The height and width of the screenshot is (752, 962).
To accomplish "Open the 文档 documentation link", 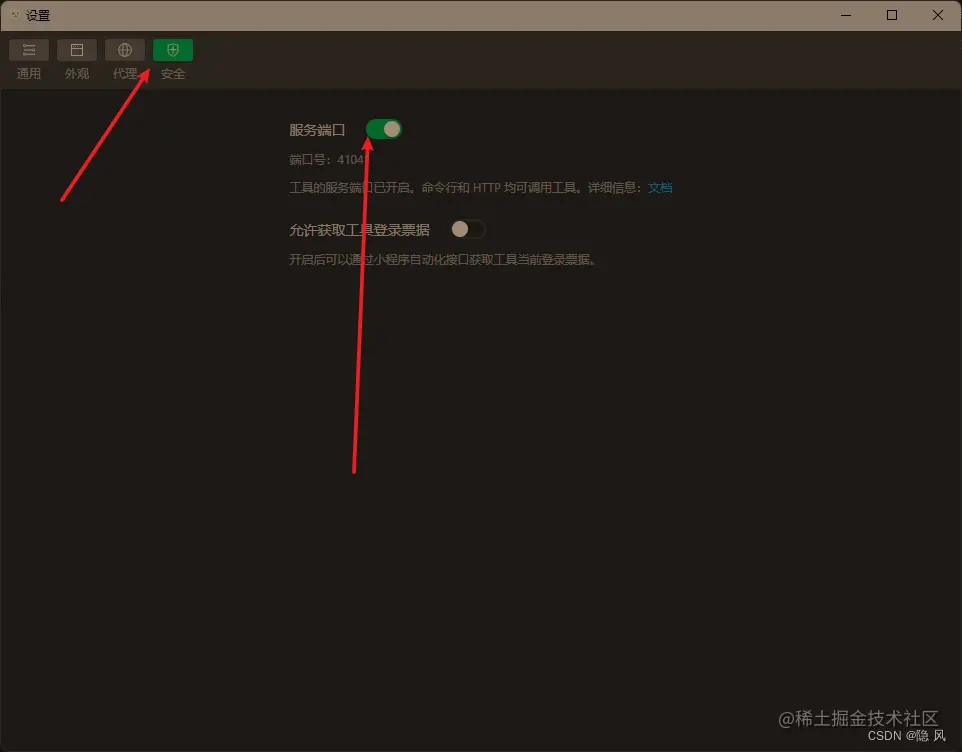I will point(660,188).
